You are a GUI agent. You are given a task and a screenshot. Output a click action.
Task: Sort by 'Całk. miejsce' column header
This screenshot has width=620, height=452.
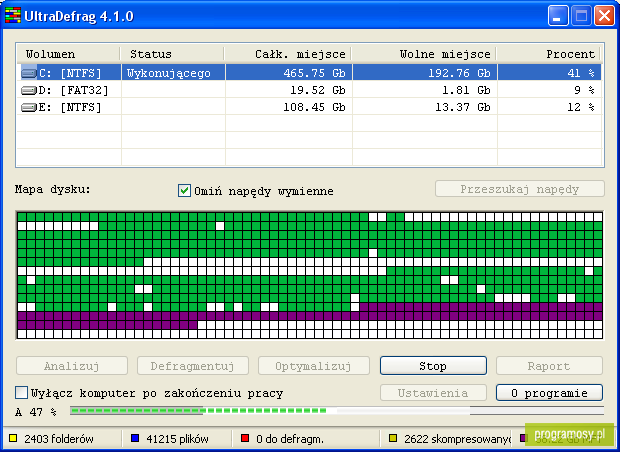click(288, 54)
